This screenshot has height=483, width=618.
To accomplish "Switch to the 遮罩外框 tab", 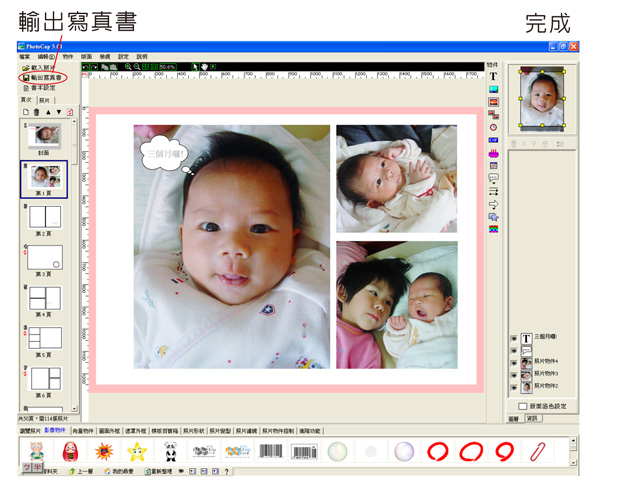I will pyautogui.click(x=136, y=431).
